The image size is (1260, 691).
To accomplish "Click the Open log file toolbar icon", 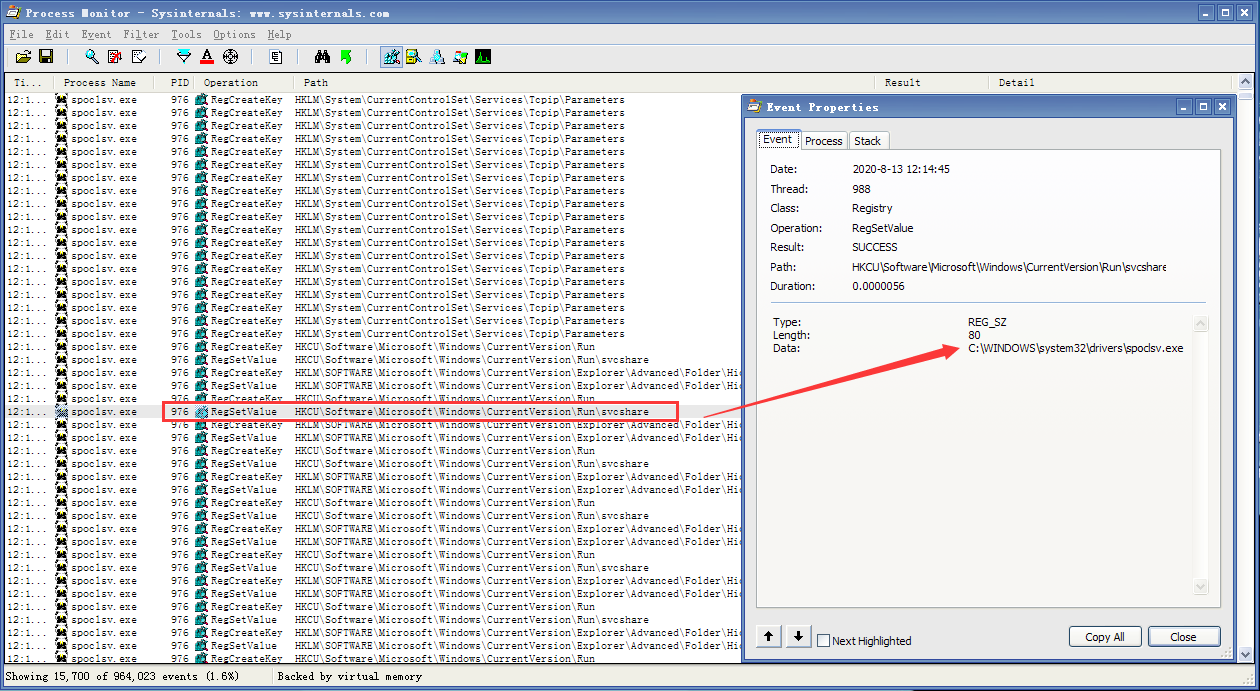I will pyautogui.click(x=23, y=57).
